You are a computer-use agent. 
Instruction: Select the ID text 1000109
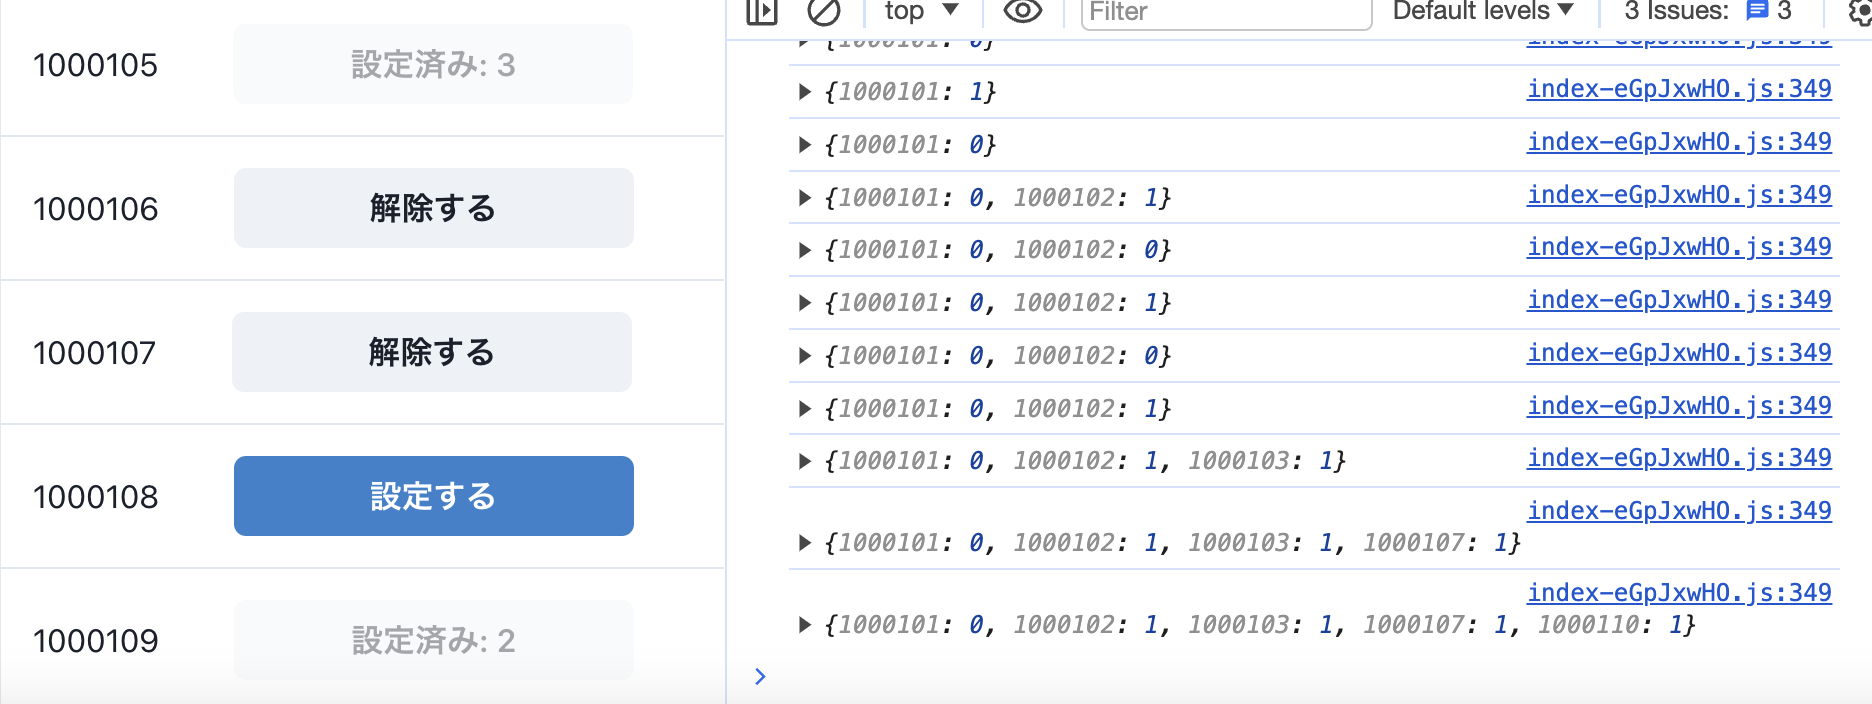pos(95,641)
